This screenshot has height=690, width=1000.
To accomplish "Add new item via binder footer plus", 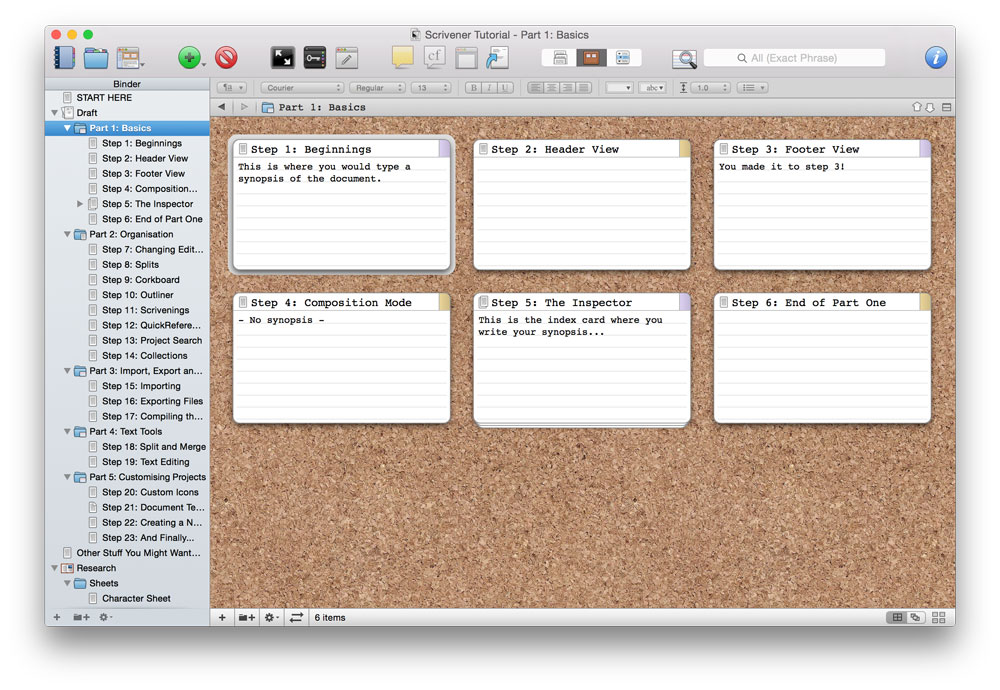I will pos(57,617).
